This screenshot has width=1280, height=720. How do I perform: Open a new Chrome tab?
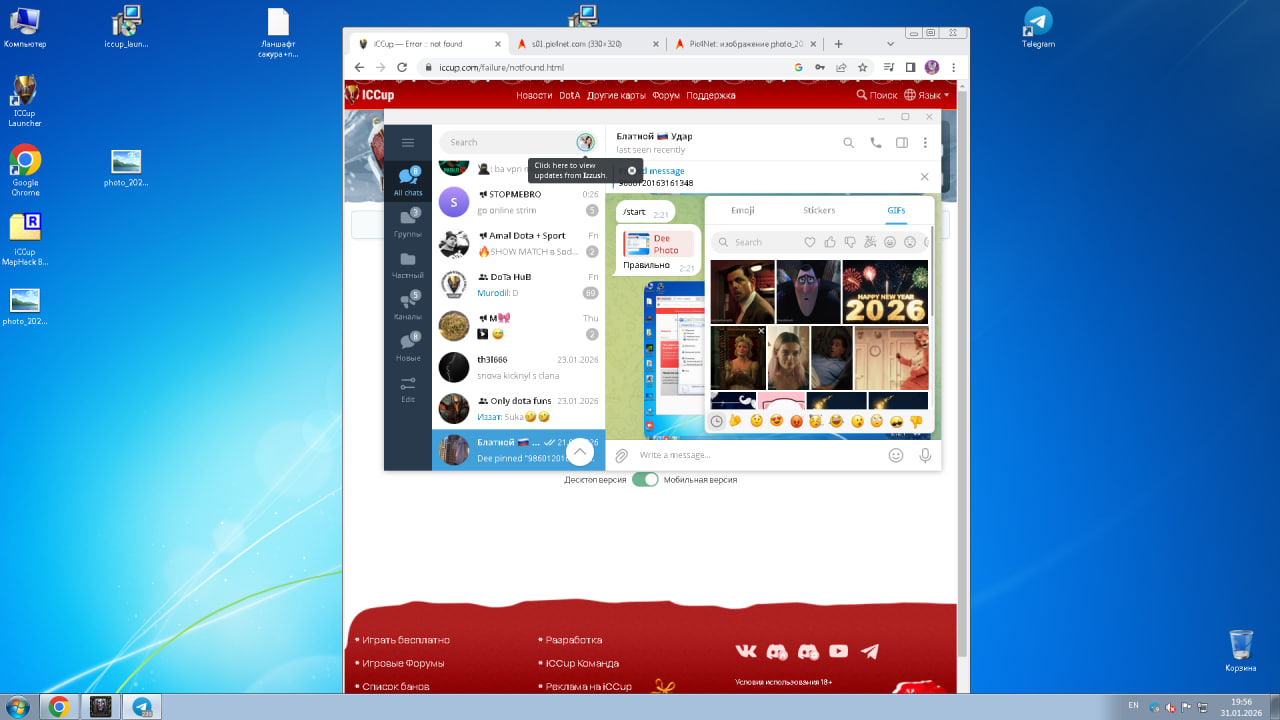click(838, 44)
